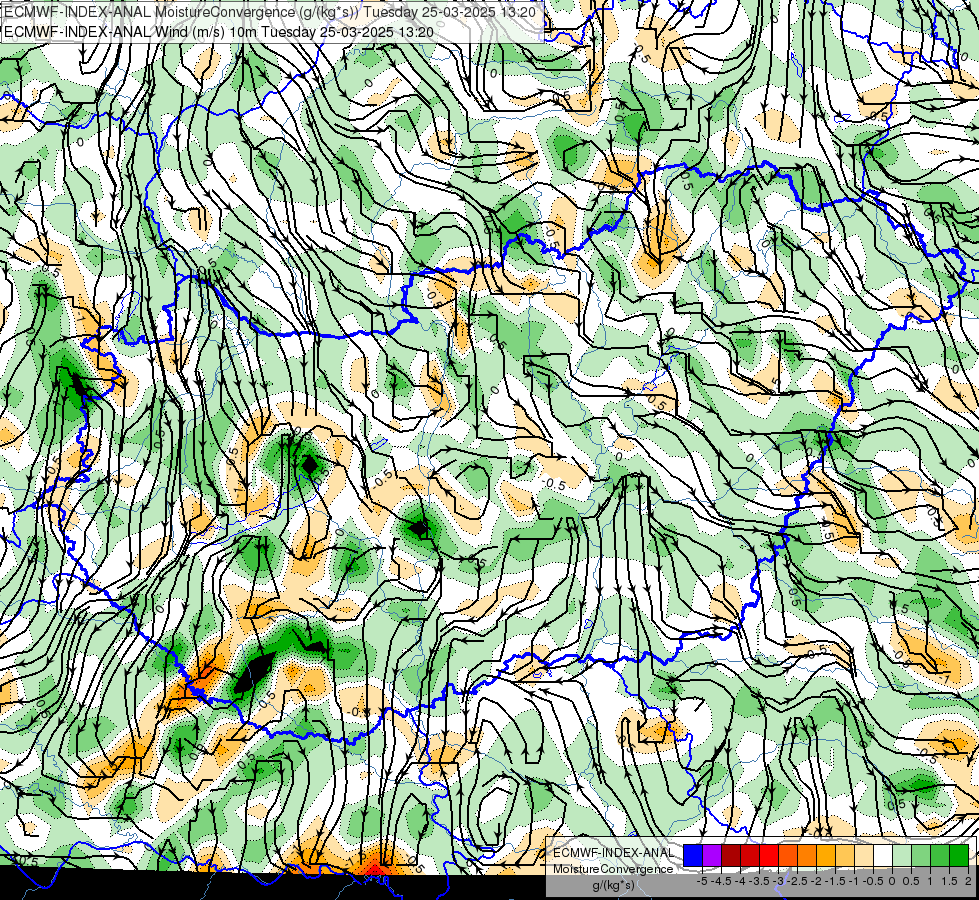Select the light orange swatch between -1.5 and -1

click(845, 856)
